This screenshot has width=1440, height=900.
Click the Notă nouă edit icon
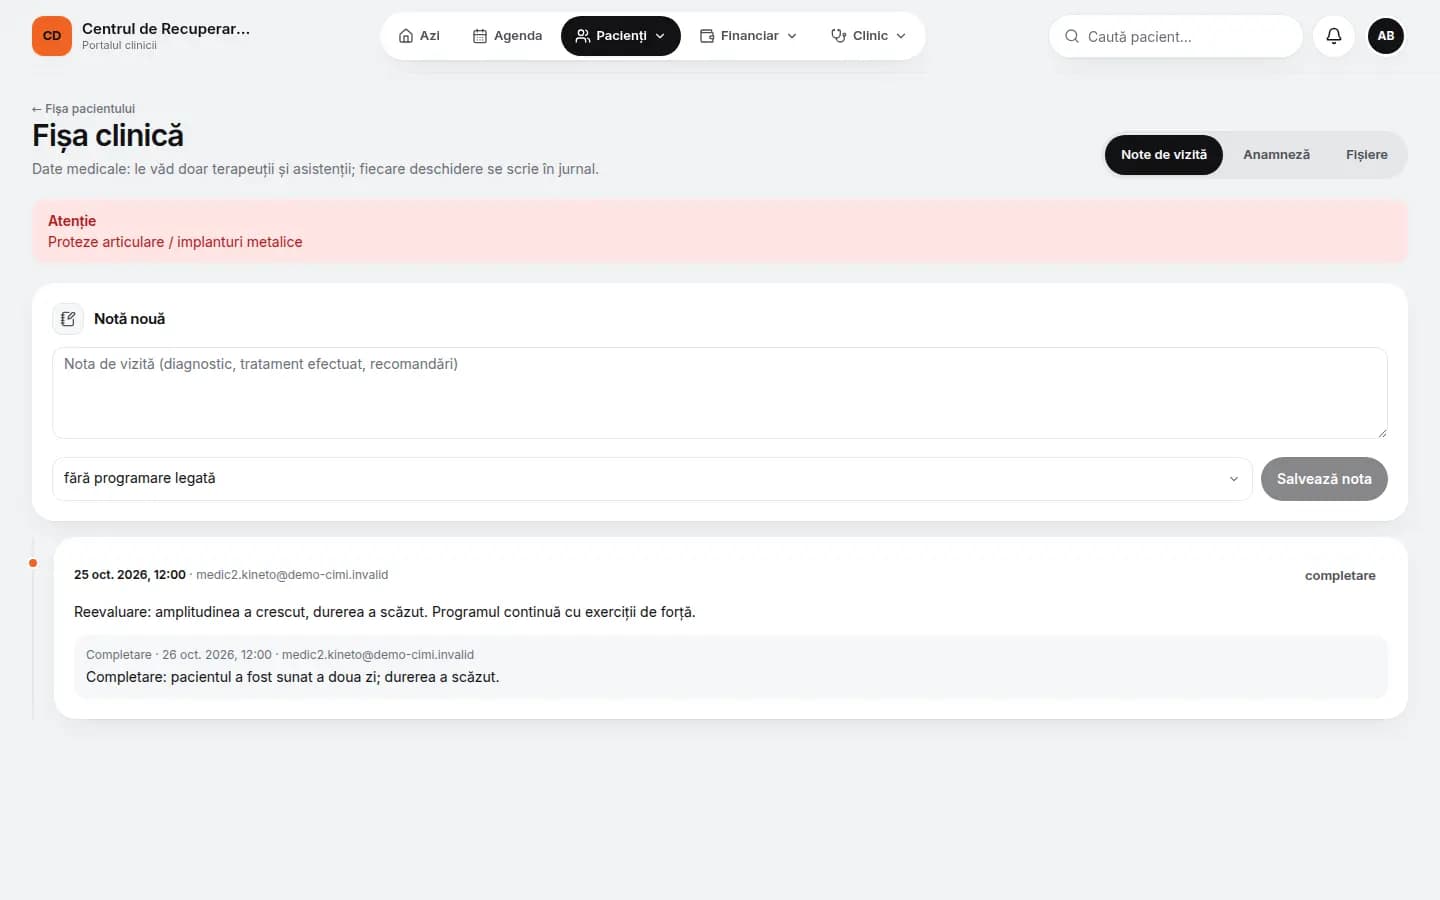tap(68, 319)
